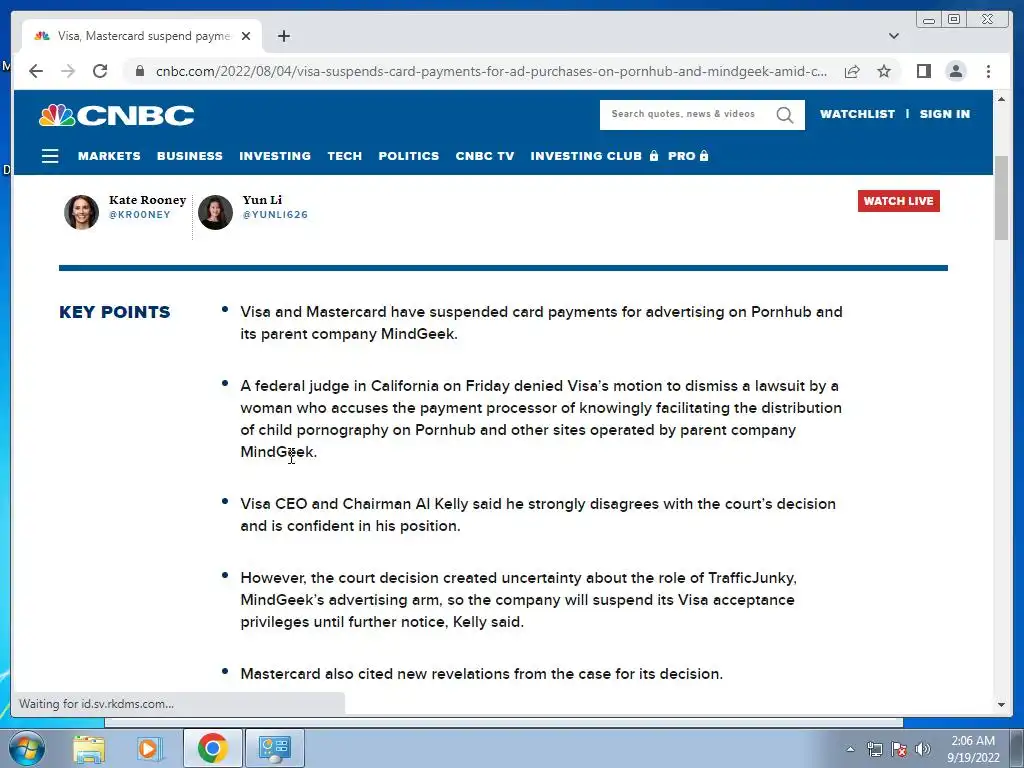1024x768 pixels.
Task: Click the Investing Club lock icon
Action: [x=654, y=155]
